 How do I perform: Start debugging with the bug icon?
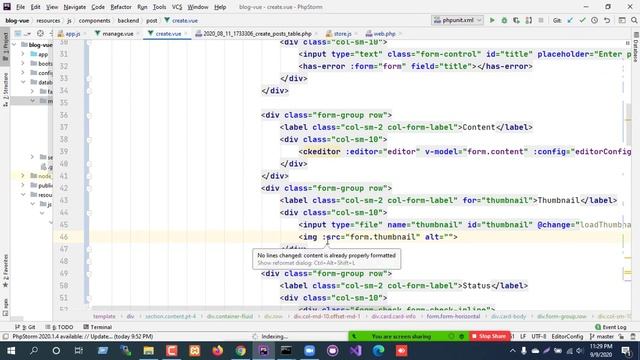504,20
